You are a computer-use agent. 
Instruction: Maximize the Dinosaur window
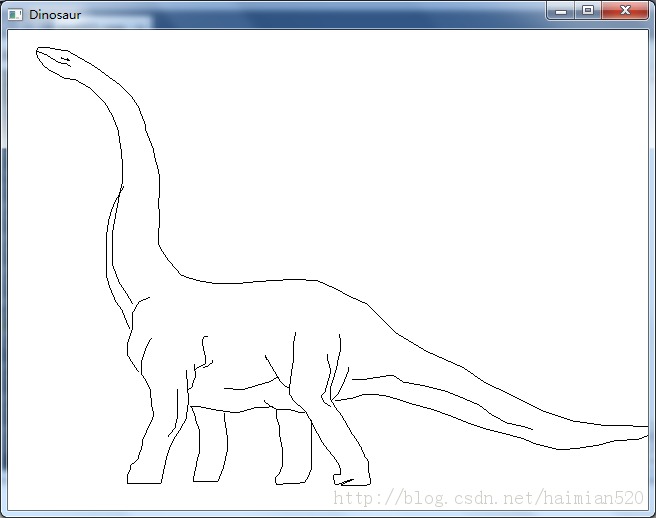[x=588, y=10]
